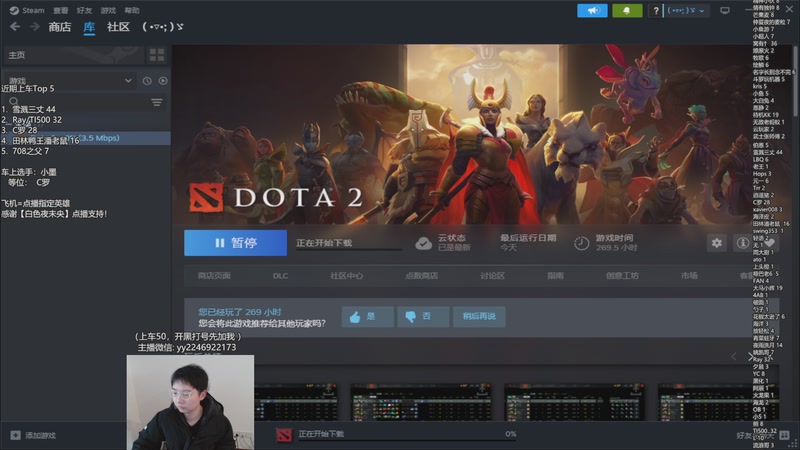Open advanced filter settings icon
Screen dimensions: 800x450
tap(157, 103)
